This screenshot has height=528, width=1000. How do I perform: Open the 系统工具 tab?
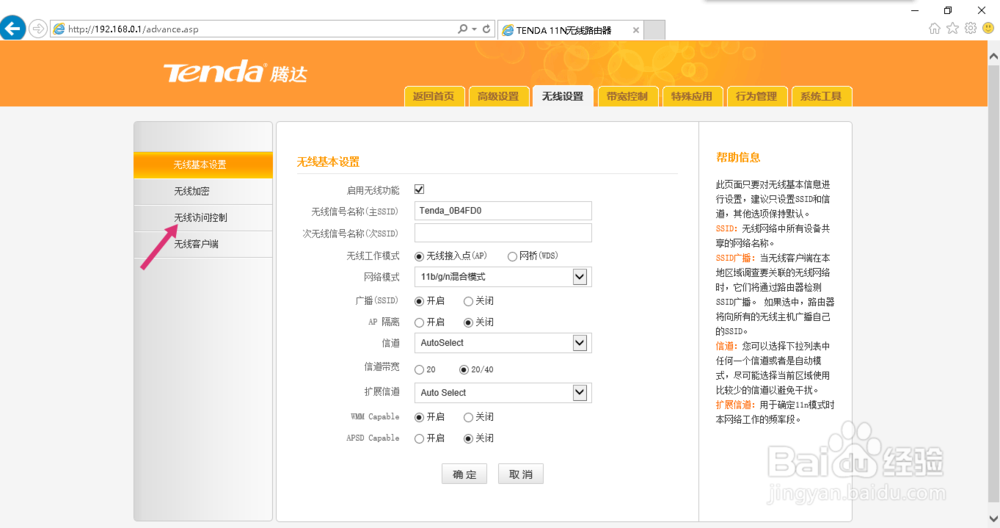(x=821, y=96)
